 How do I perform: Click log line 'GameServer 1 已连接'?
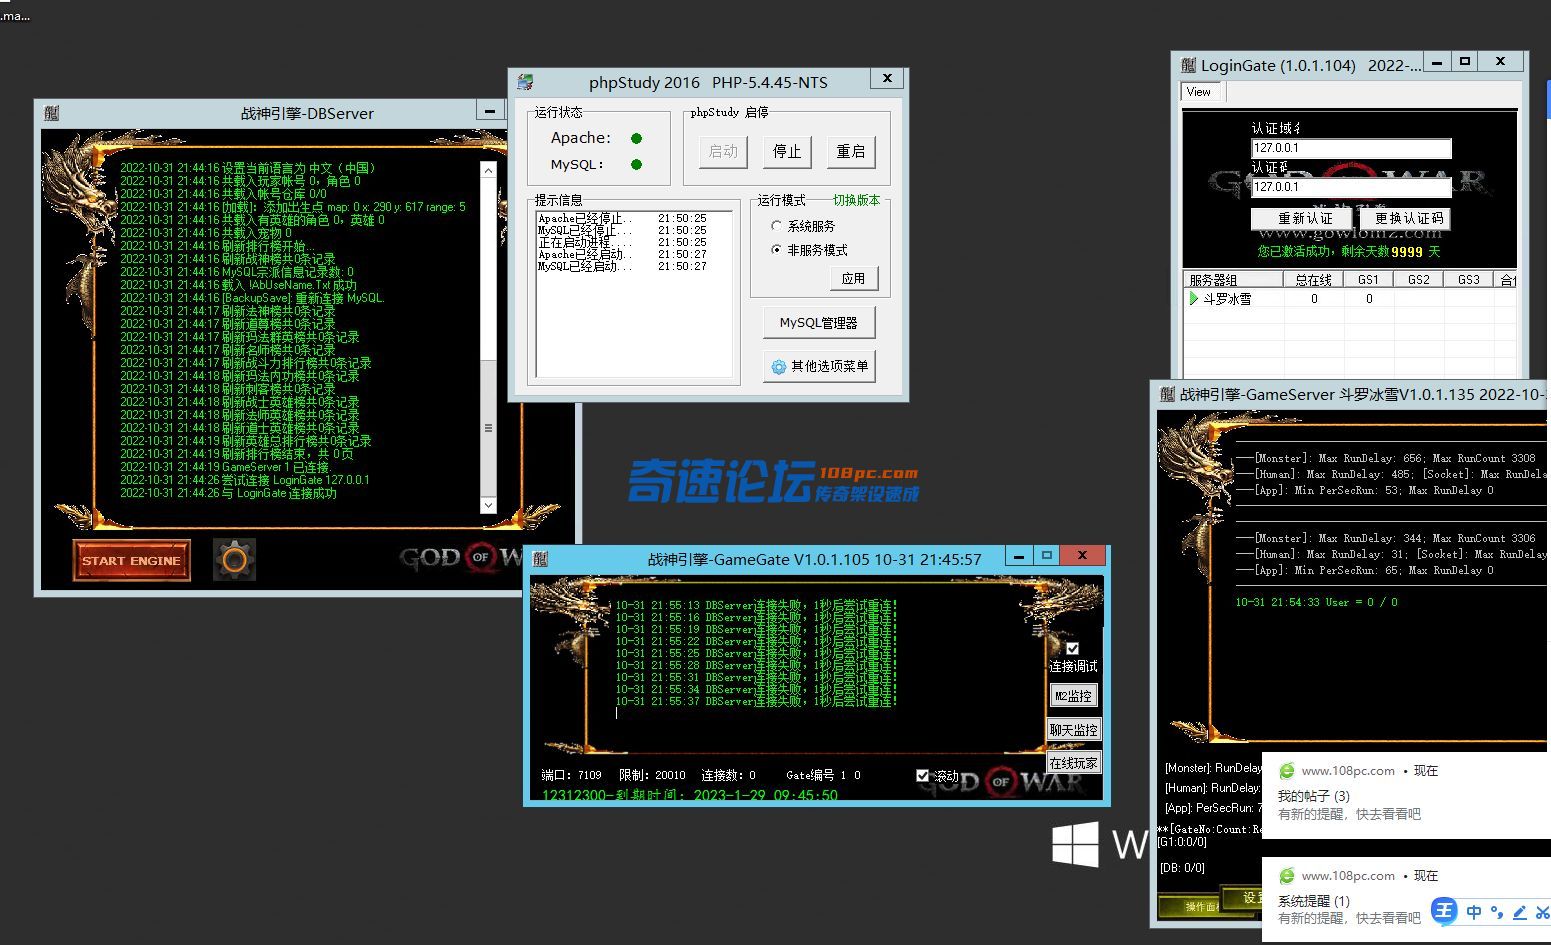(x=224, y=467)
